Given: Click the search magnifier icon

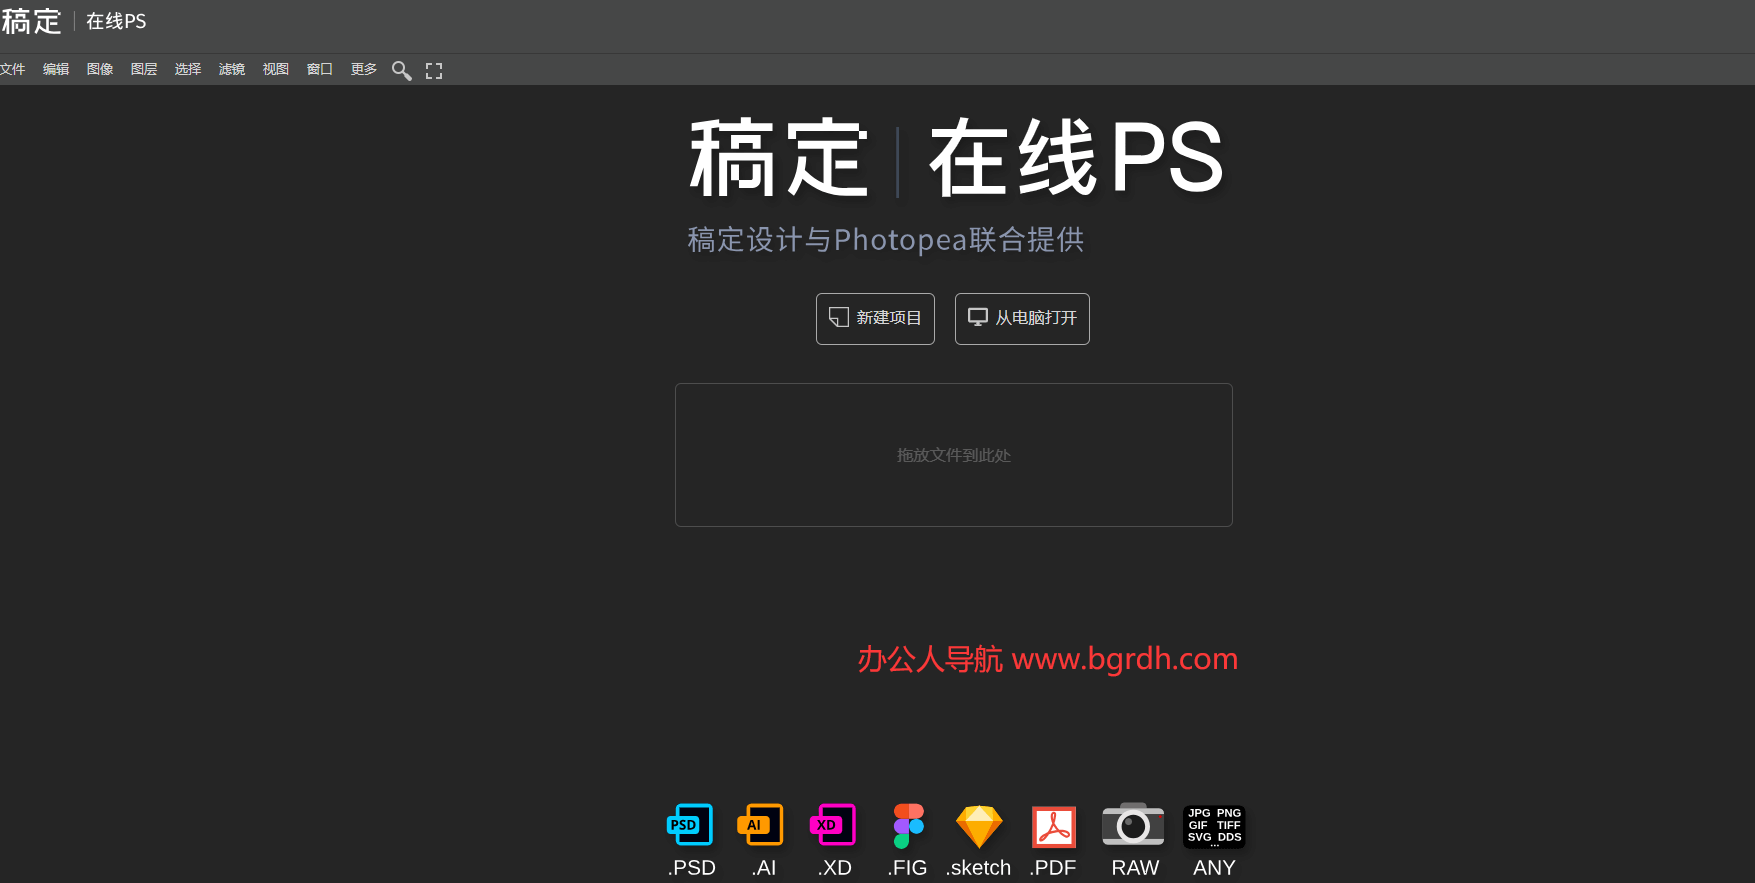Looking at the screenshot, I should (x=402, y=70).
